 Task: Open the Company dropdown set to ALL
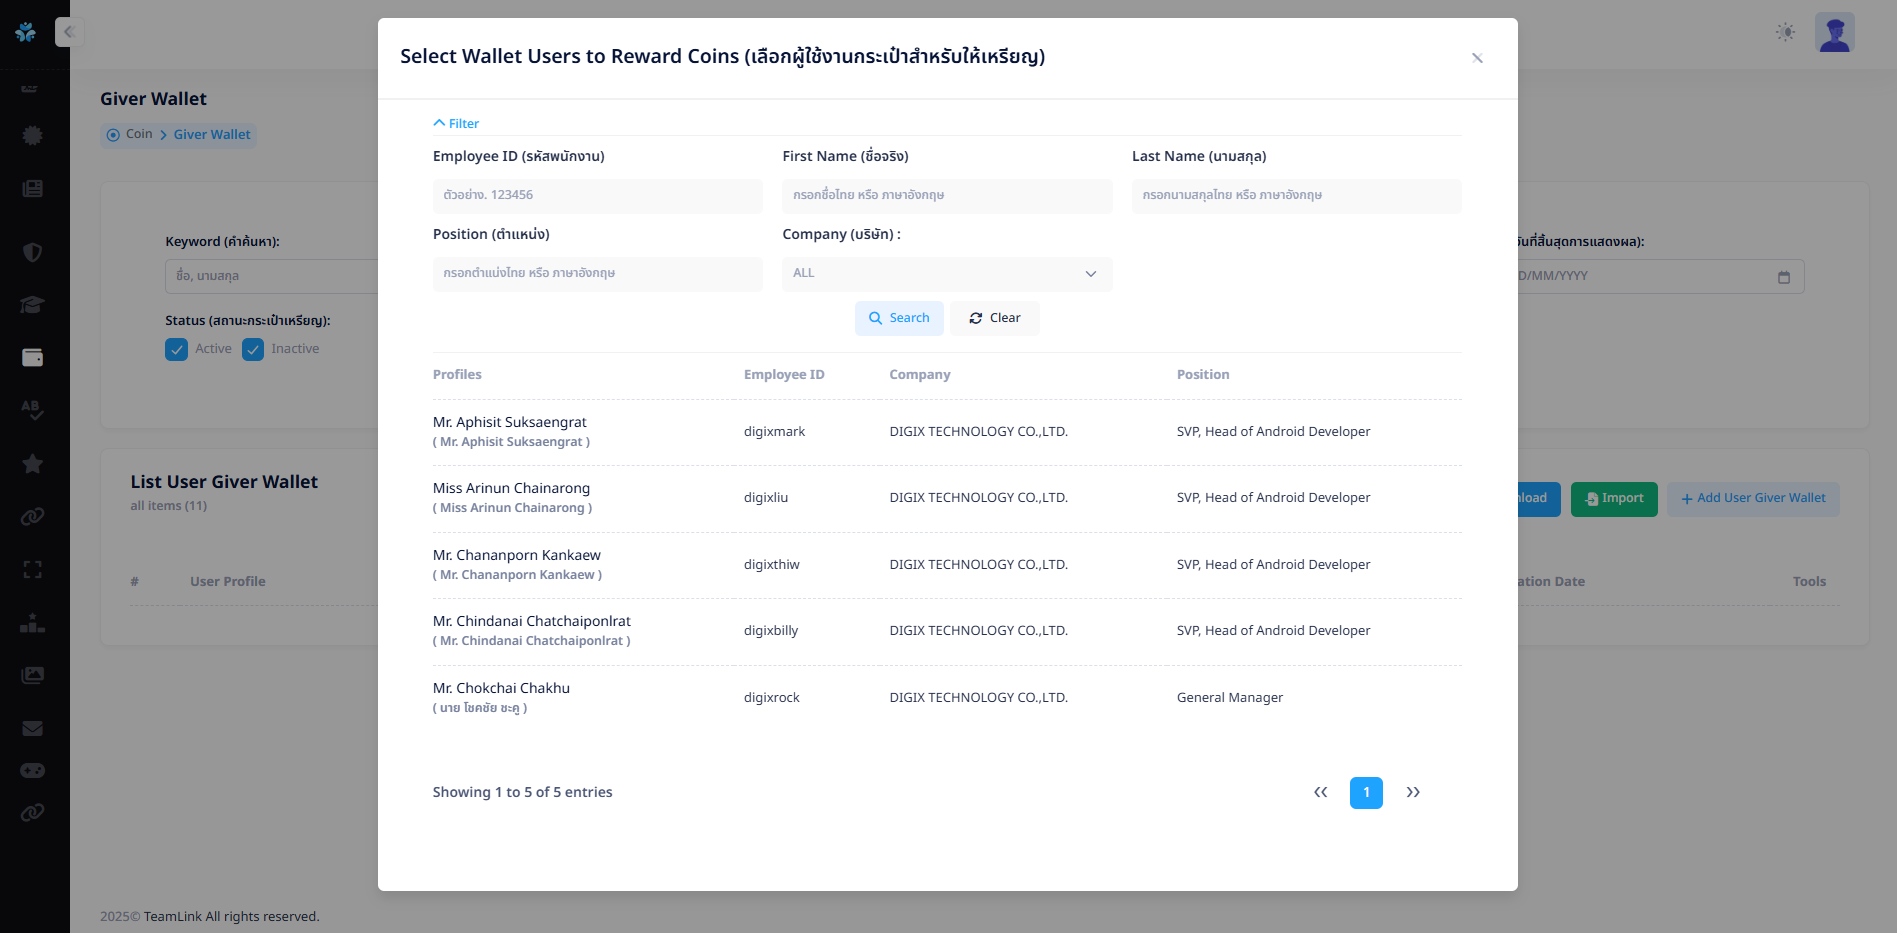pyautogui.click(x=946, y=274)
